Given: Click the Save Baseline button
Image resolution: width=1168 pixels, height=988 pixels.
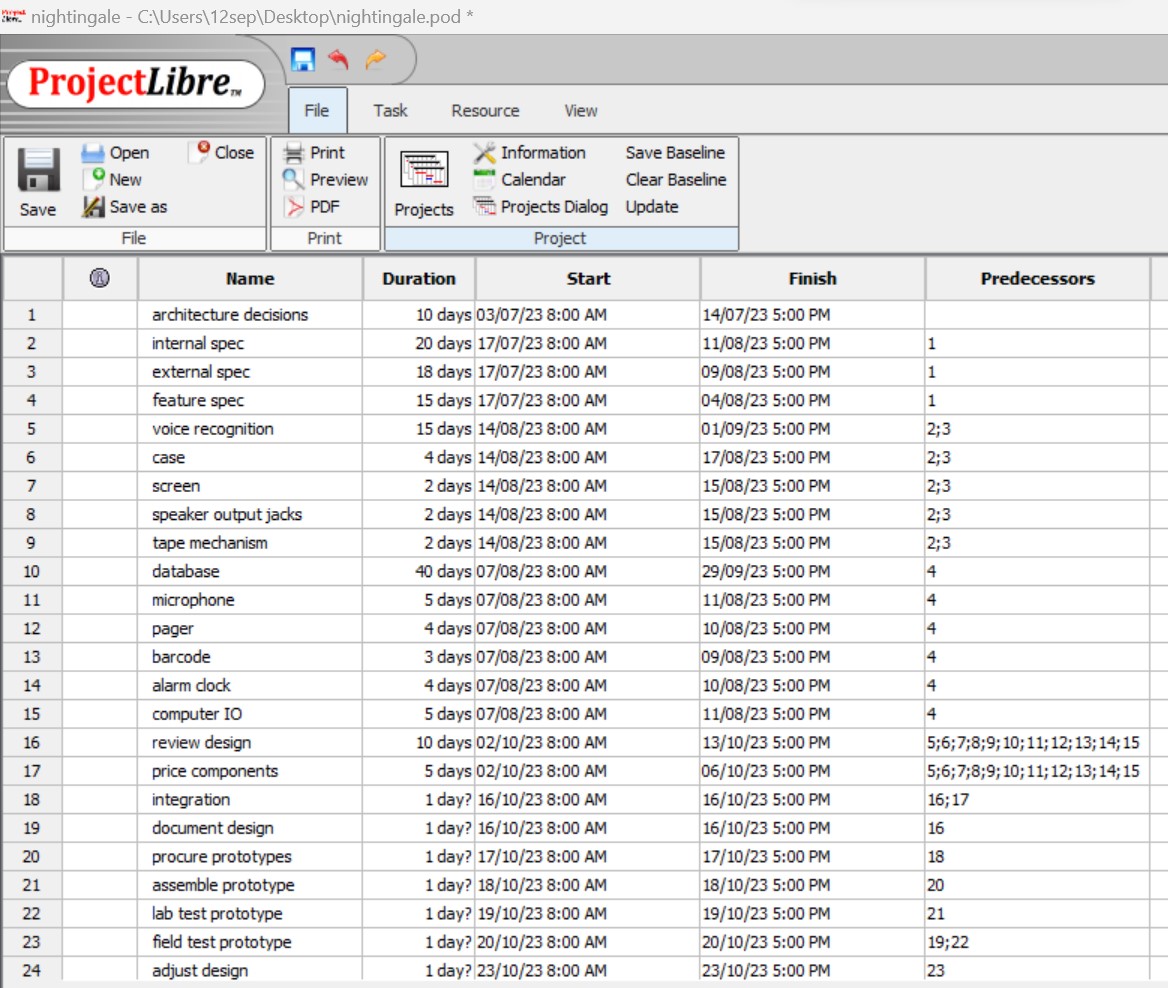Looking at the screenshot, I should click(x=675, y=153).
